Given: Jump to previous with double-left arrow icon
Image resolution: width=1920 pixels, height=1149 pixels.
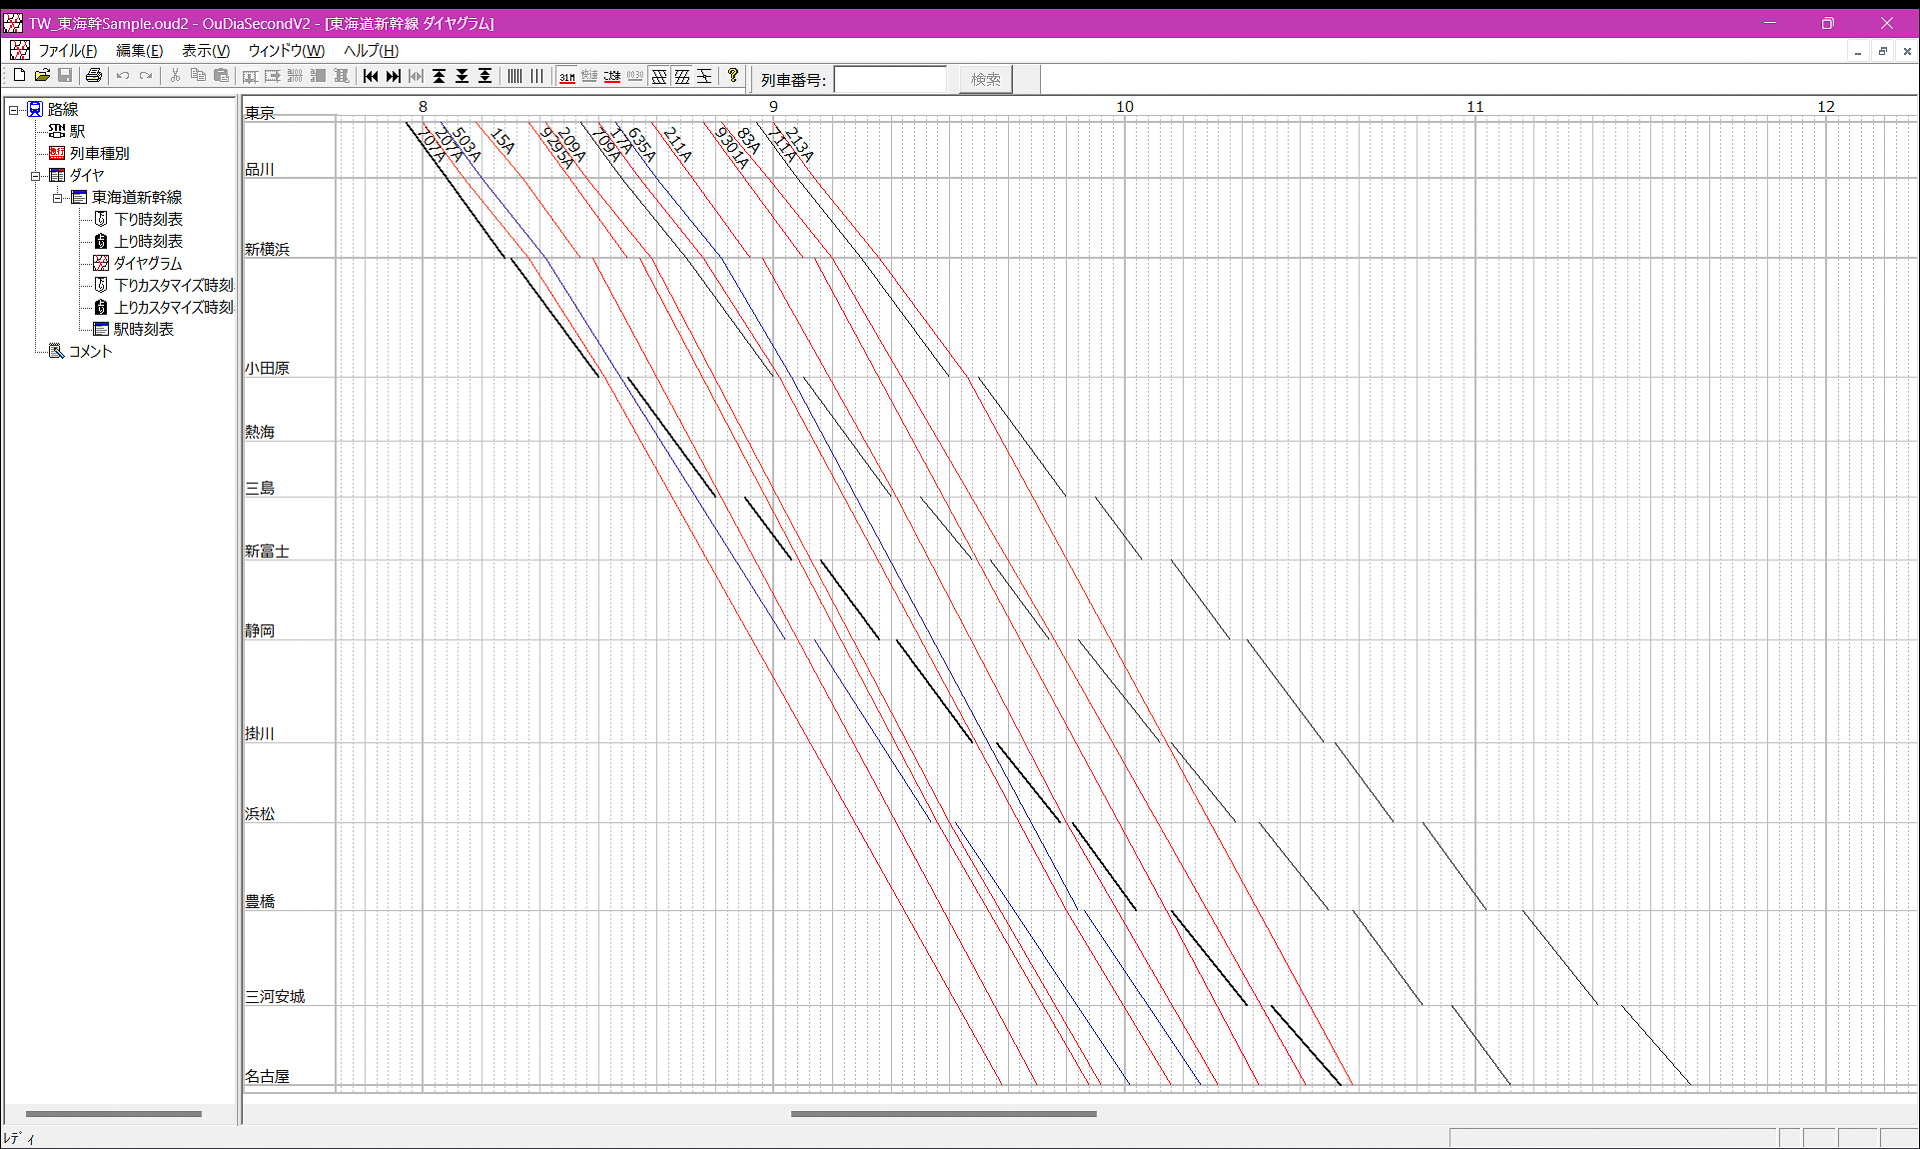Looking at the screenshot, I should 371,76.
